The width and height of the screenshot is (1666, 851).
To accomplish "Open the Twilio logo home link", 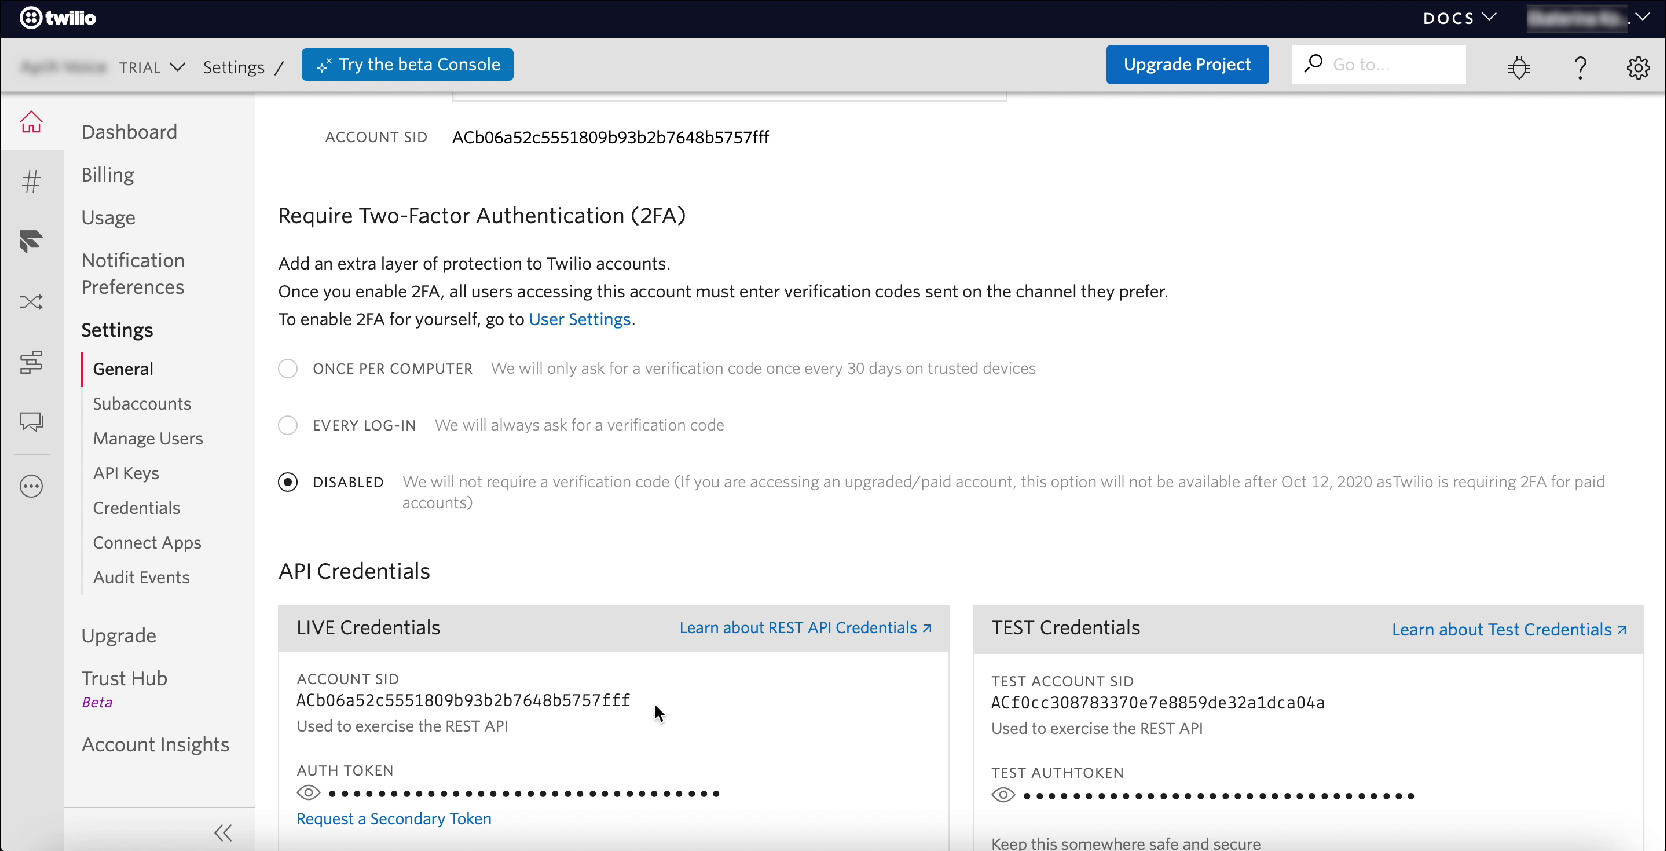I will coord(58,18).
